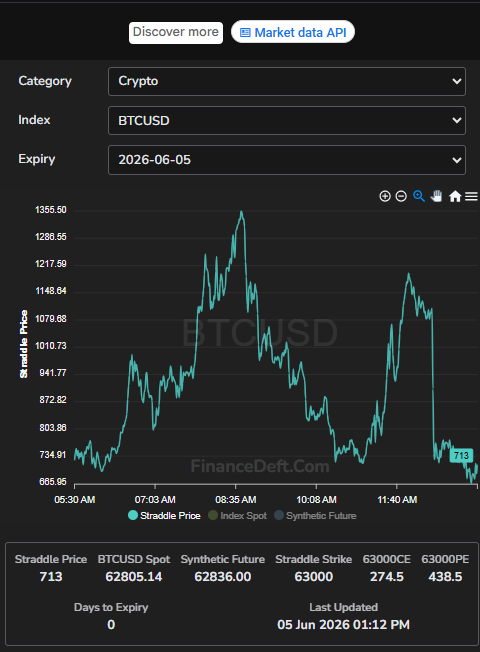
Task: Click the 665.95 y-axis label
Action: [53, 482]
